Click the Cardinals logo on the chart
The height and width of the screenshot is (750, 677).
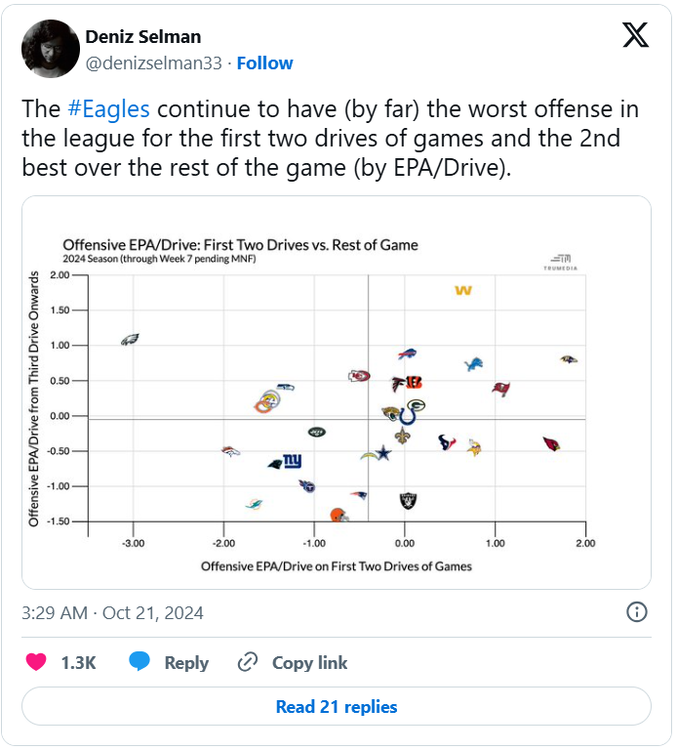pyautogui.click(x=550, y=444)
